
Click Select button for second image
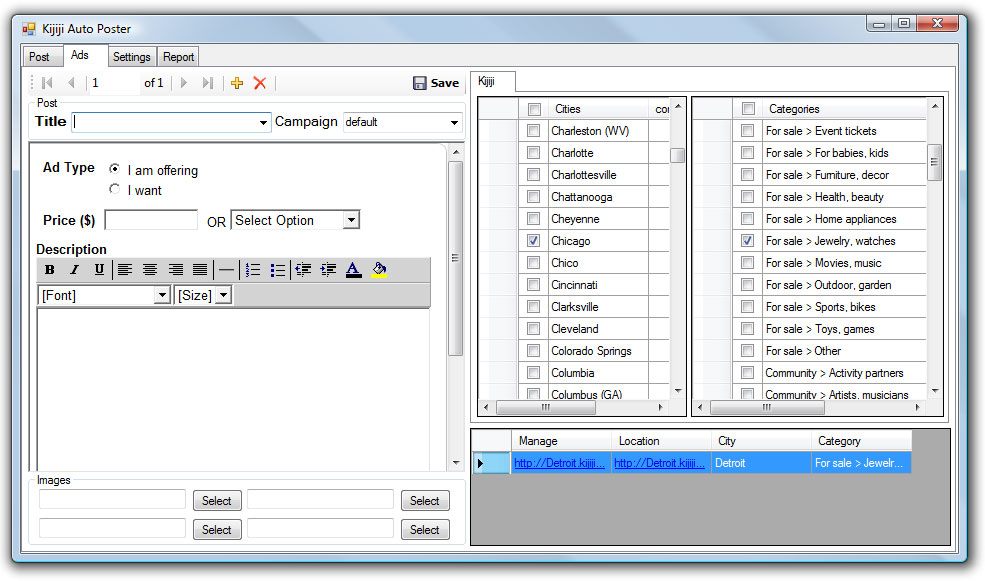[425, 501]
